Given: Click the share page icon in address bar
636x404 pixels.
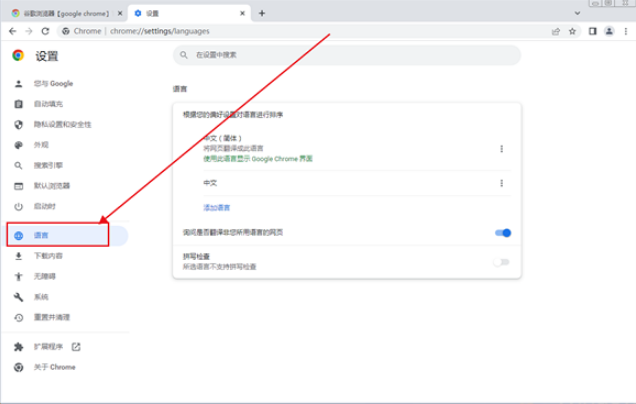Looking at the screenshot, I should click(556, 31).
